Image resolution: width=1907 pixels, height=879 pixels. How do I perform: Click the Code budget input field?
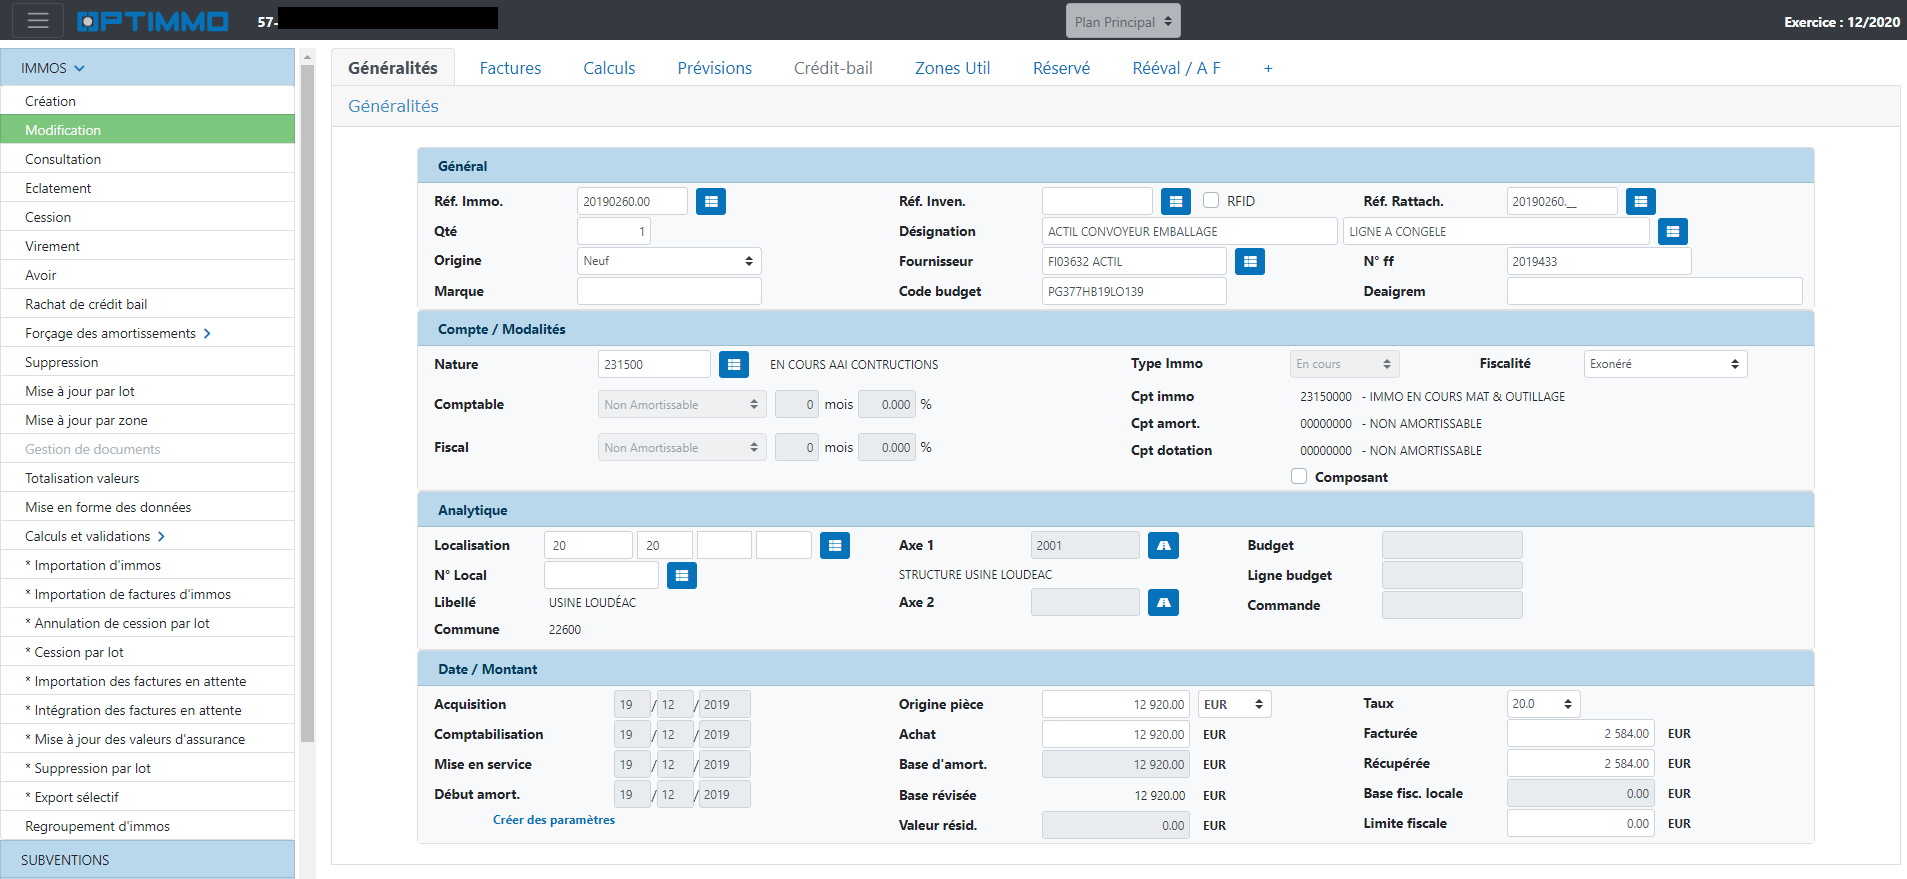1134,291
